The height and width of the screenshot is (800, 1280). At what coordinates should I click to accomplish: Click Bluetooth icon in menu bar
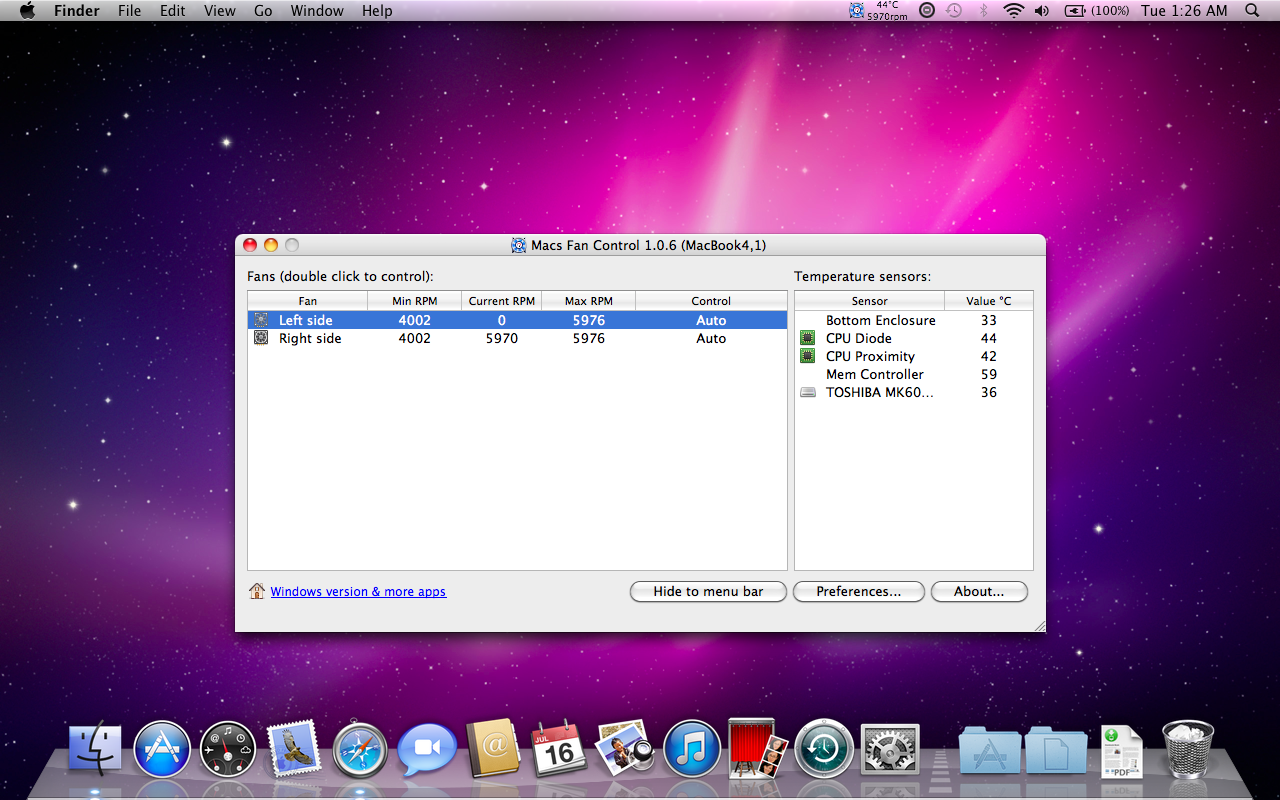tap(983, 10)
